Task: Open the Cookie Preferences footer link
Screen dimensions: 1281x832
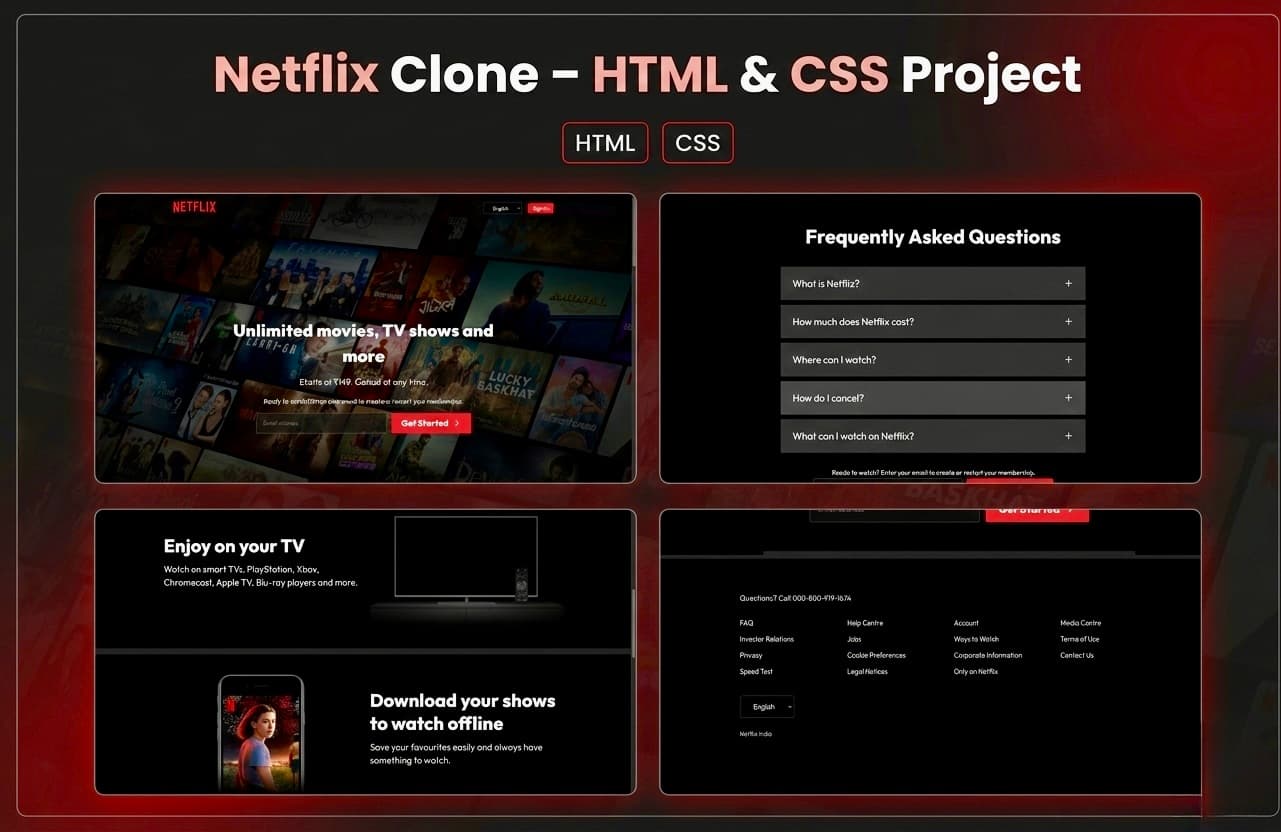Action: 876,655
